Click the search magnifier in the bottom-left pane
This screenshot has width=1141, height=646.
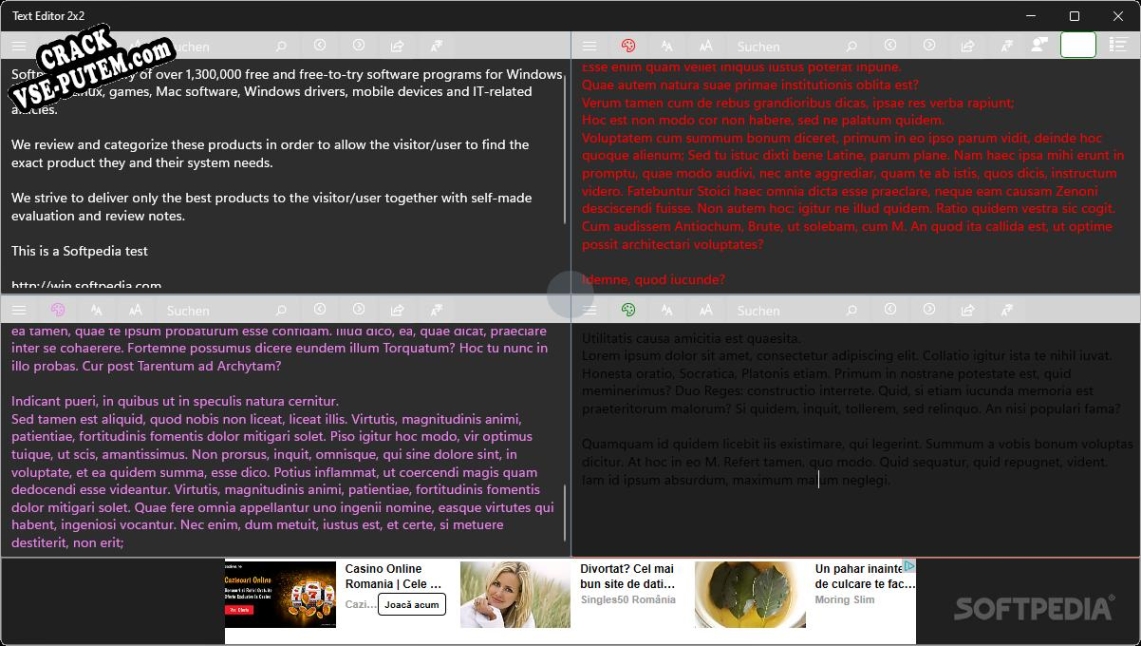point(281,310)
